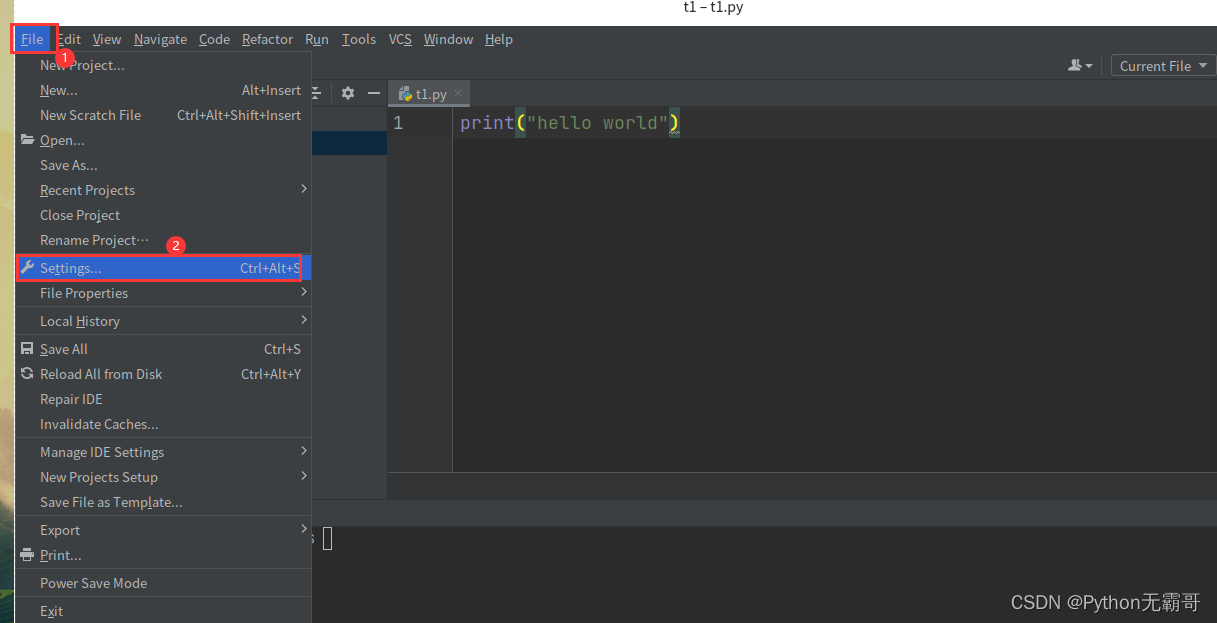Click the Reload All refresh icon

[27, 374]
